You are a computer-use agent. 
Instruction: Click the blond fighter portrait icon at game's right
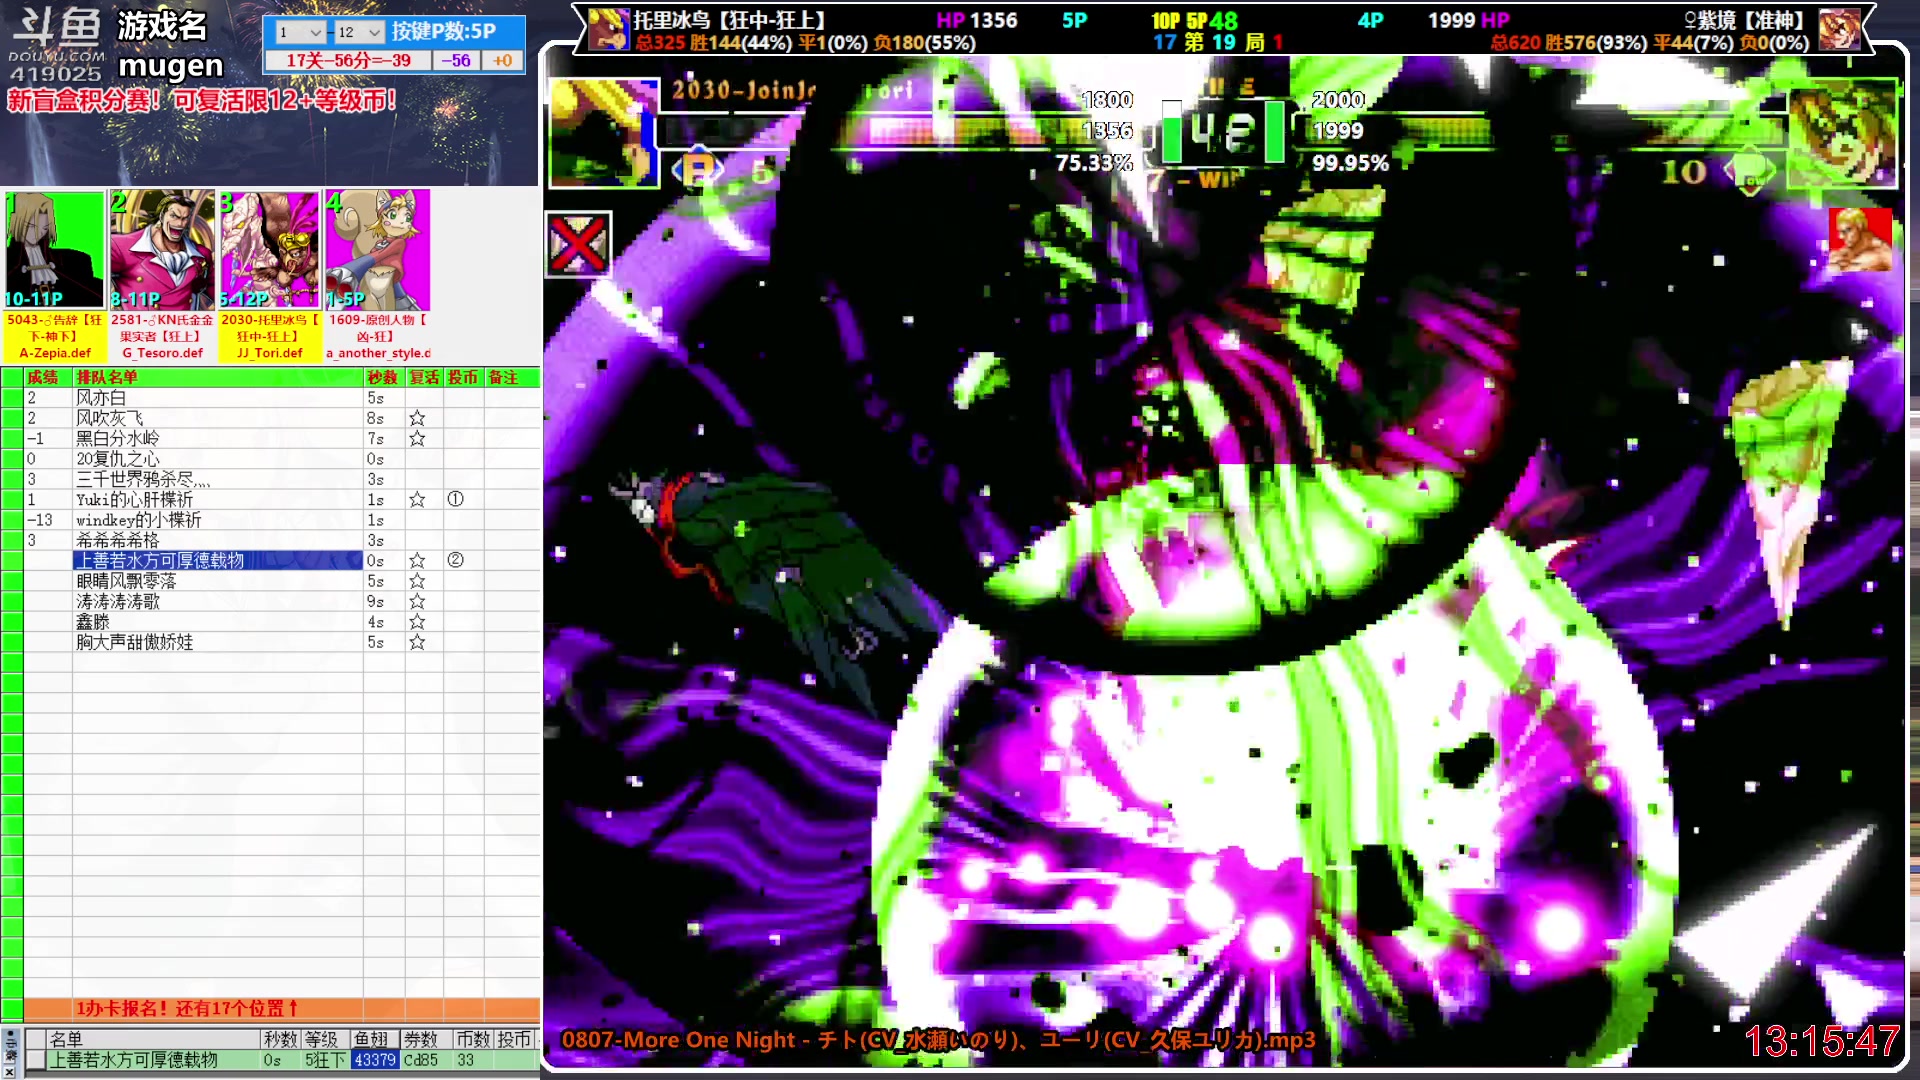point(1860,240)
